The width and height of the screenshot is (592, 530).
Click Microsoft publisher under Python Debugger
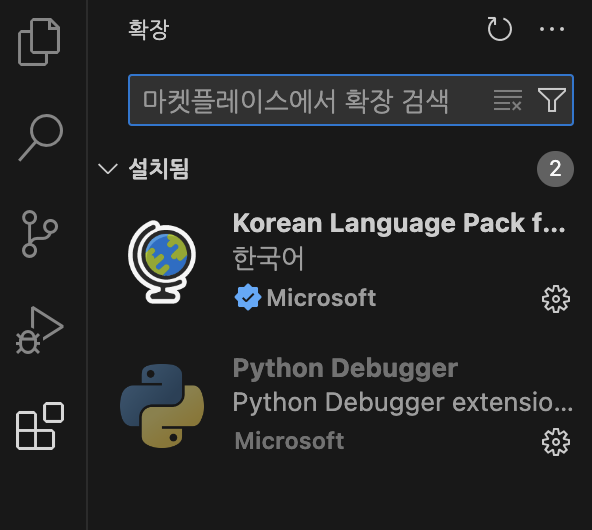[x=289, y=441]
